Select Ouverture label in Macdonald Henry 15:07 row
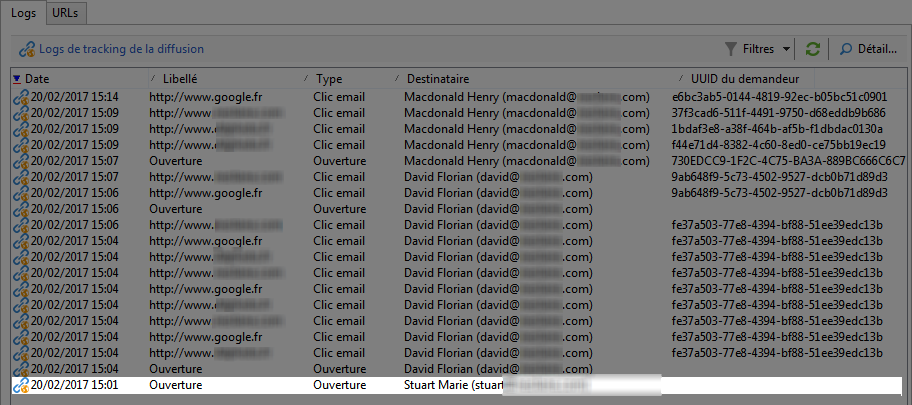Viewport: 912px width, 405px height. [176, 161]
